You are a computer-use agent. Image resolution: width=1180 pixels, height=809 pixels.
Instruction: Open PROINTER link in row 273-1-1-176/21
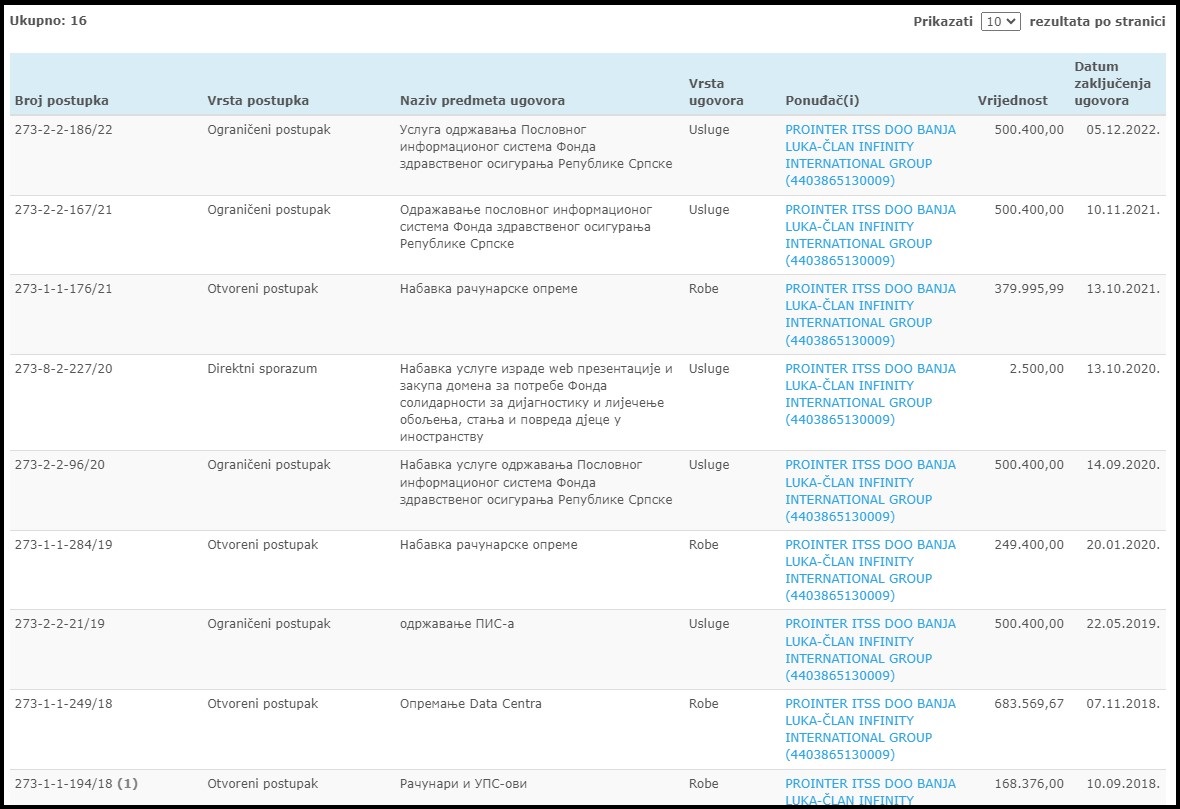pos(871,315)
